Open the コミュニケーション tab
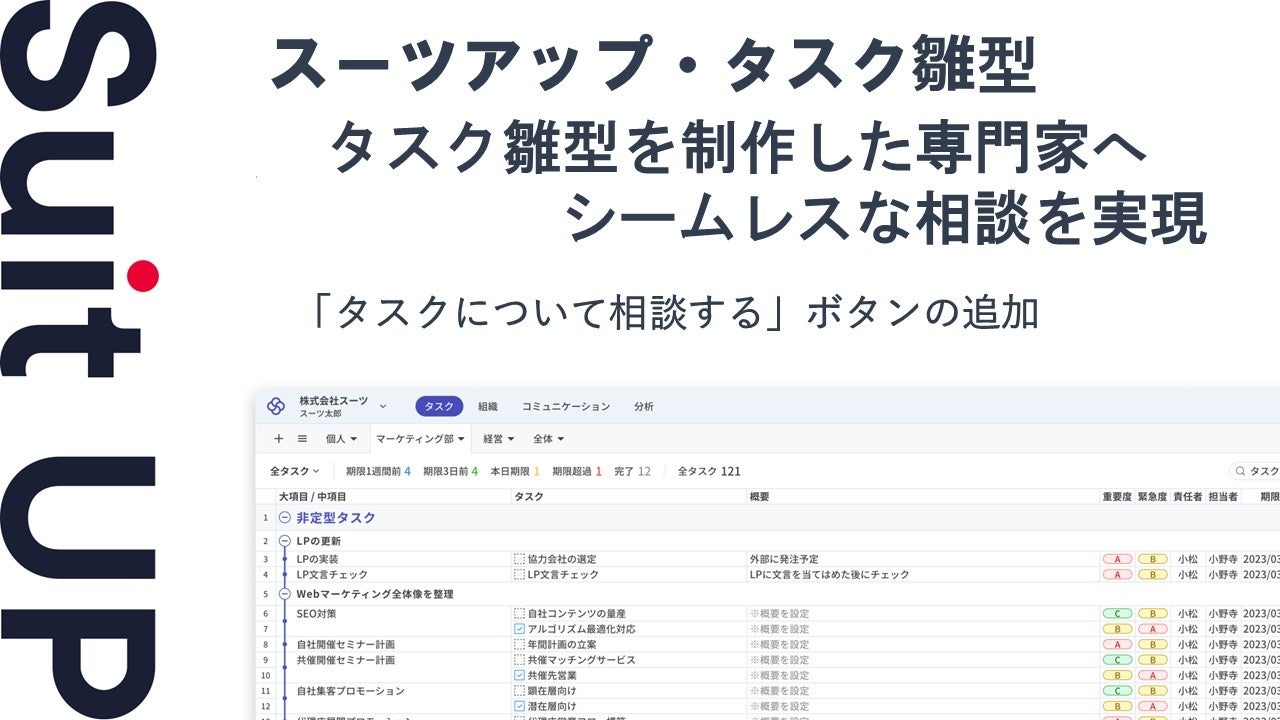Screen dimensions: 1280x720 coord(566,406)
